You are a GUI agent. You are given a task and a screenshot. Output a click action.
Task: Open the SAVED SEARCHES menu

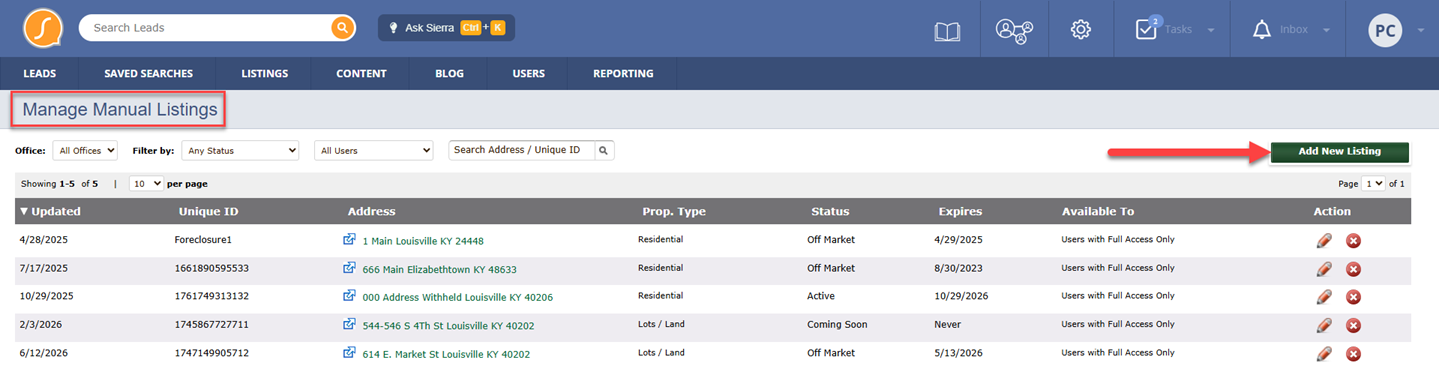pos(148,73)
